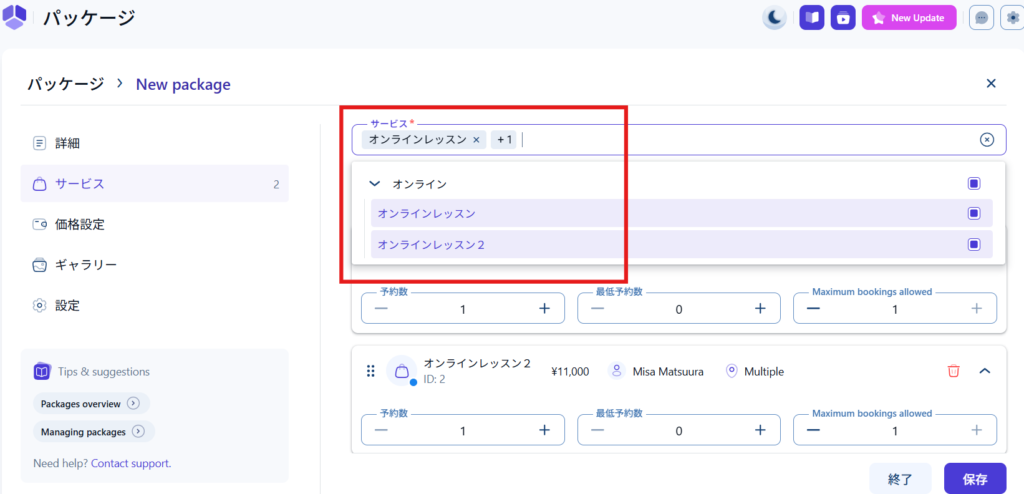Collapse the オンラインレッスン２ service card
The height and width of the screenshot is (494, 1024).
(984, 371)
